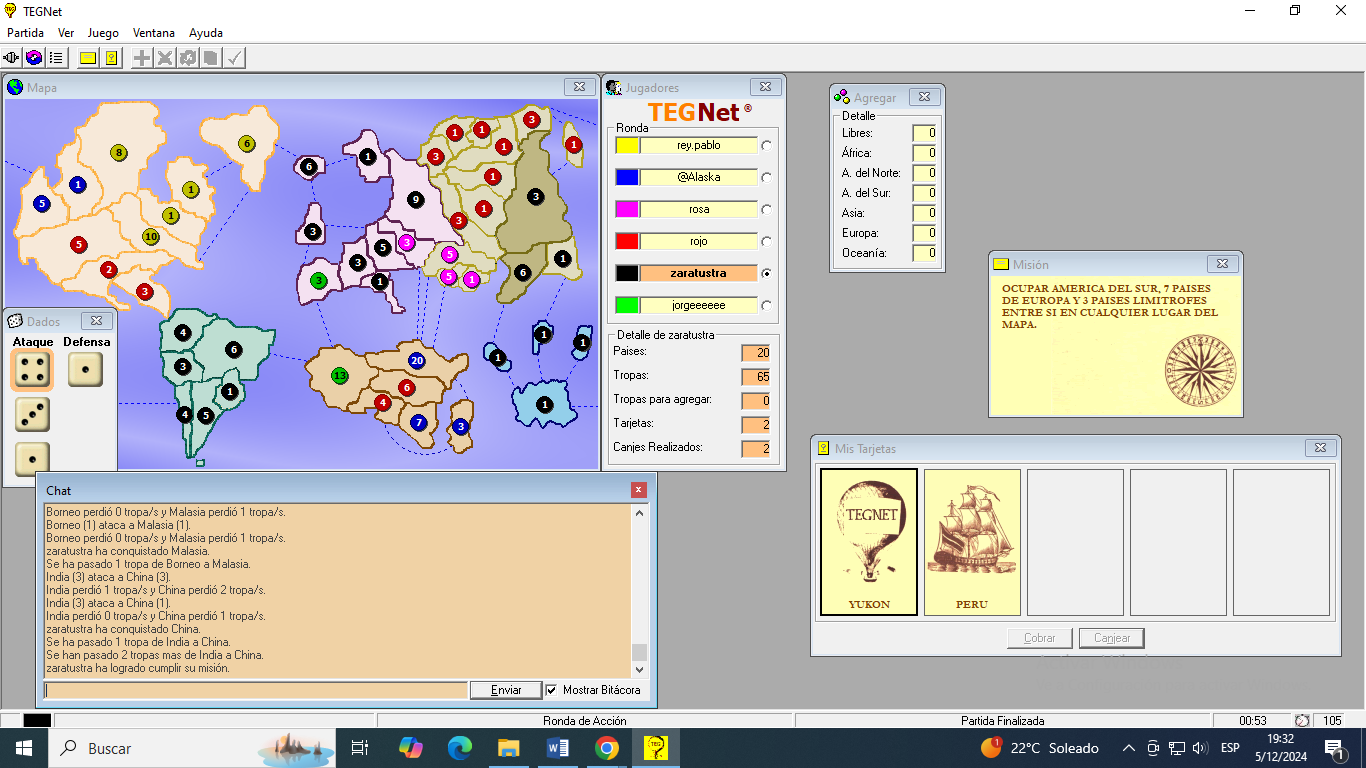
Task: Click the black army on Africa with 20
Action: pos(417,361)
